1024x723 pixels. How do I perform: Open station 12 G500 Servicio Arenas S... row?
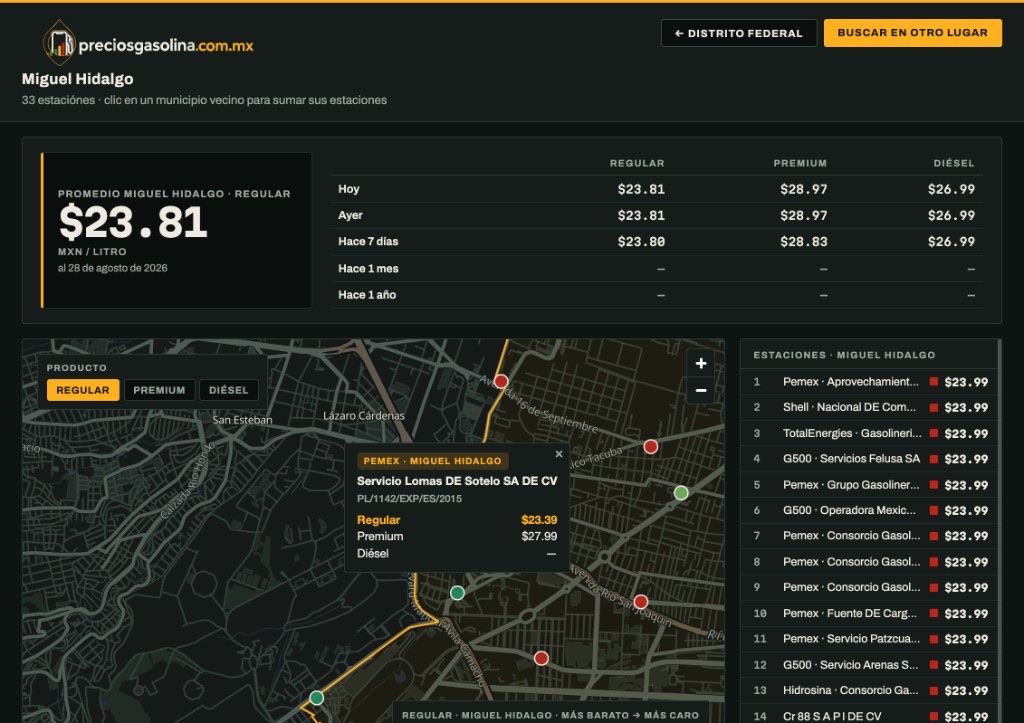coord(869,665)
